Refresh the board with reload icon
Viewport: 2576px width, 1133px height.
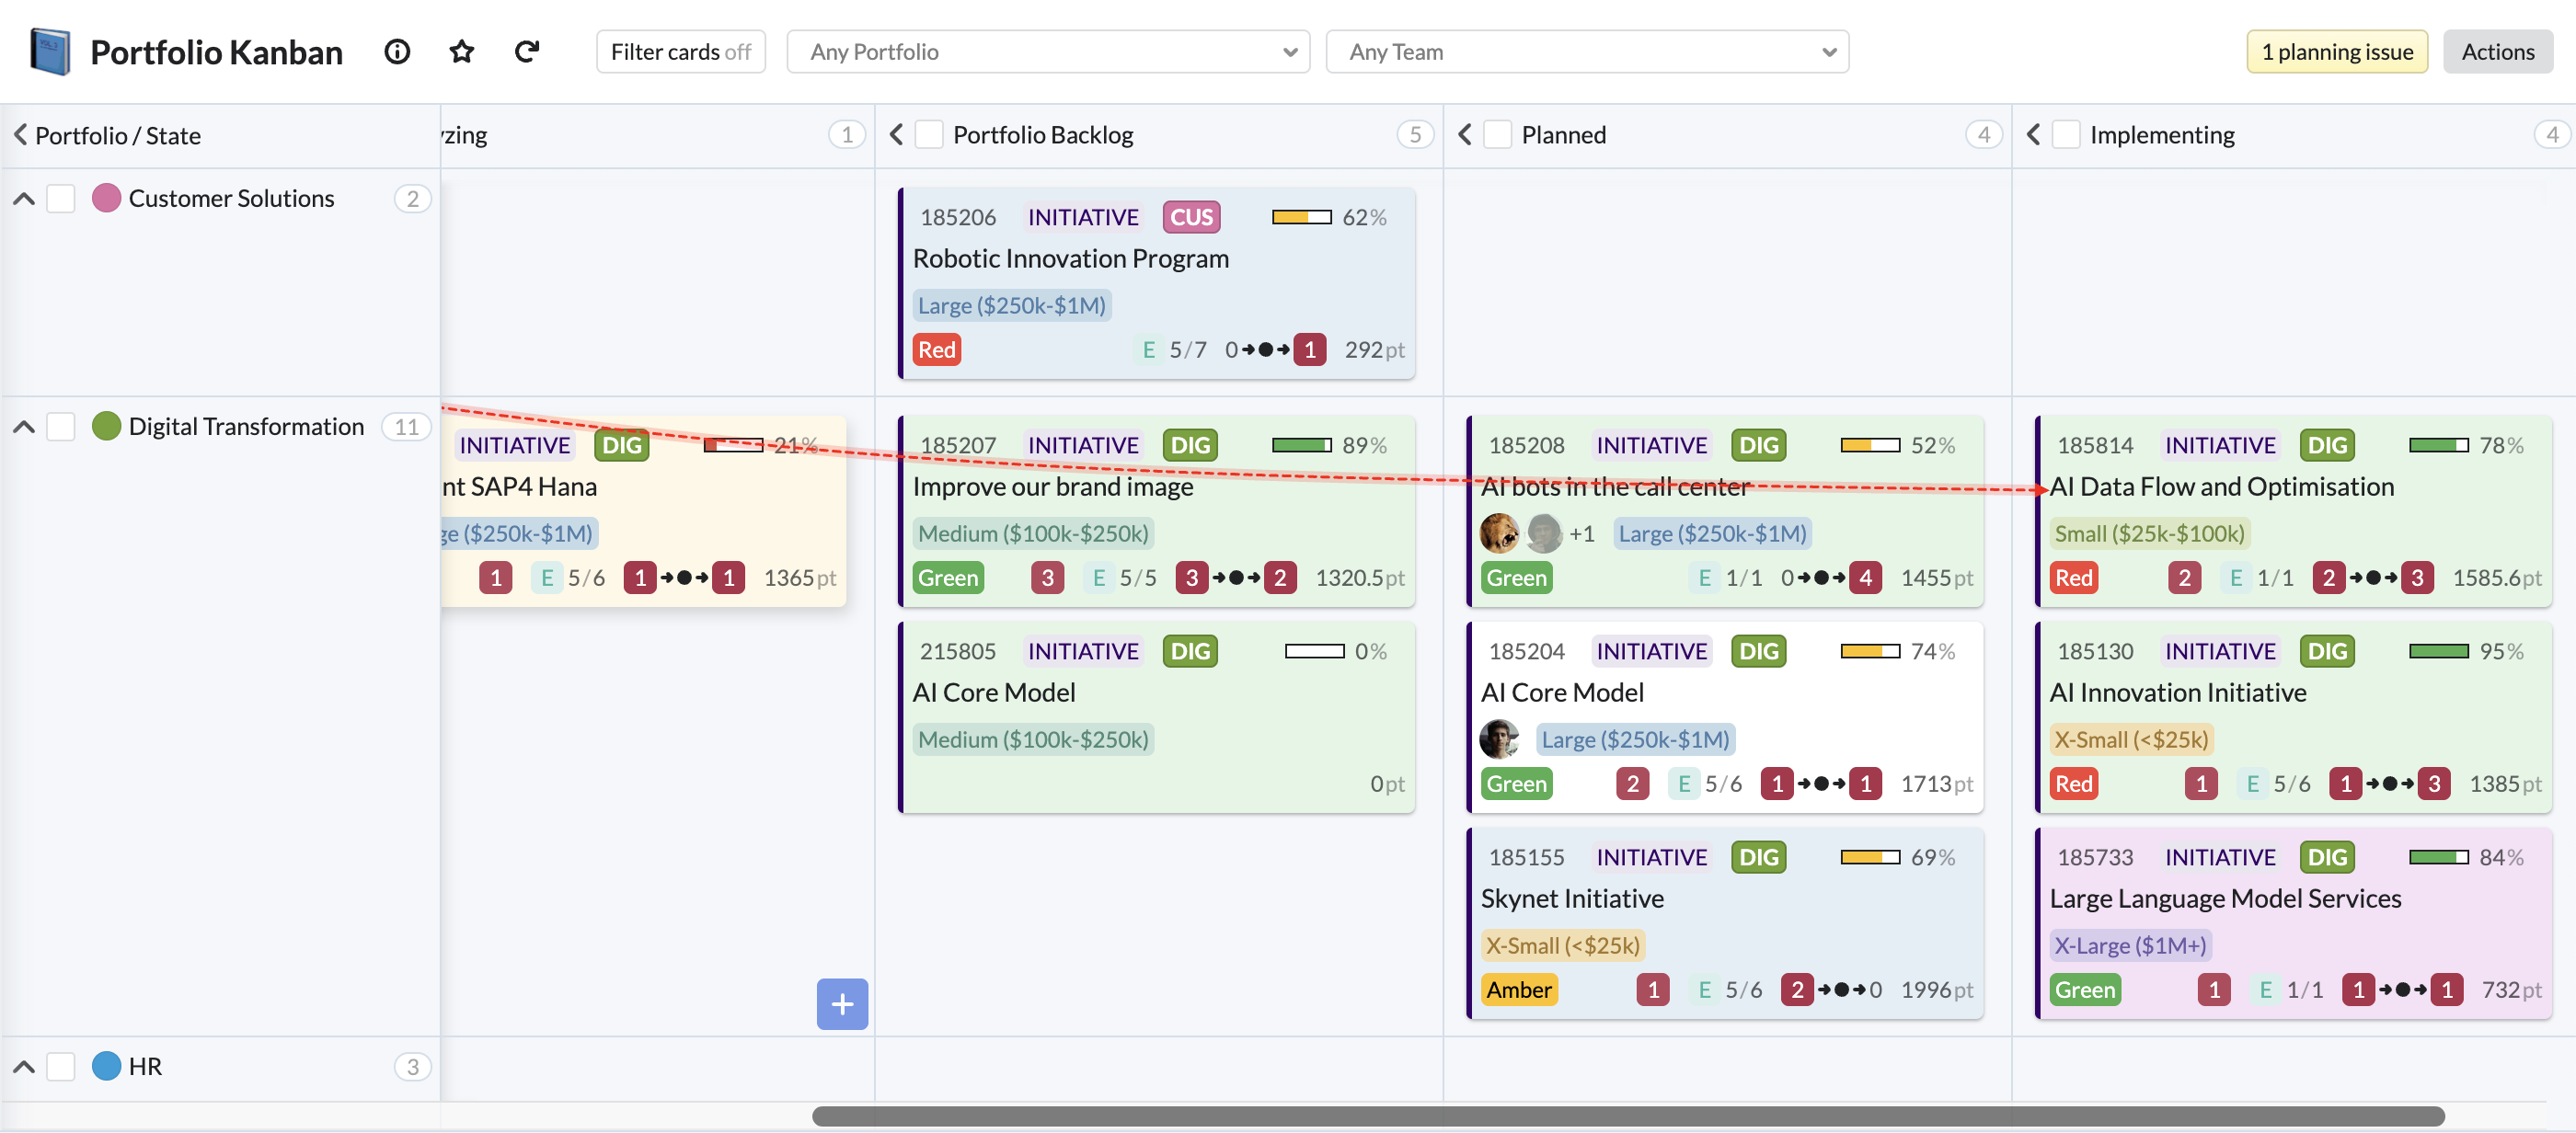(x=526, y=52)
